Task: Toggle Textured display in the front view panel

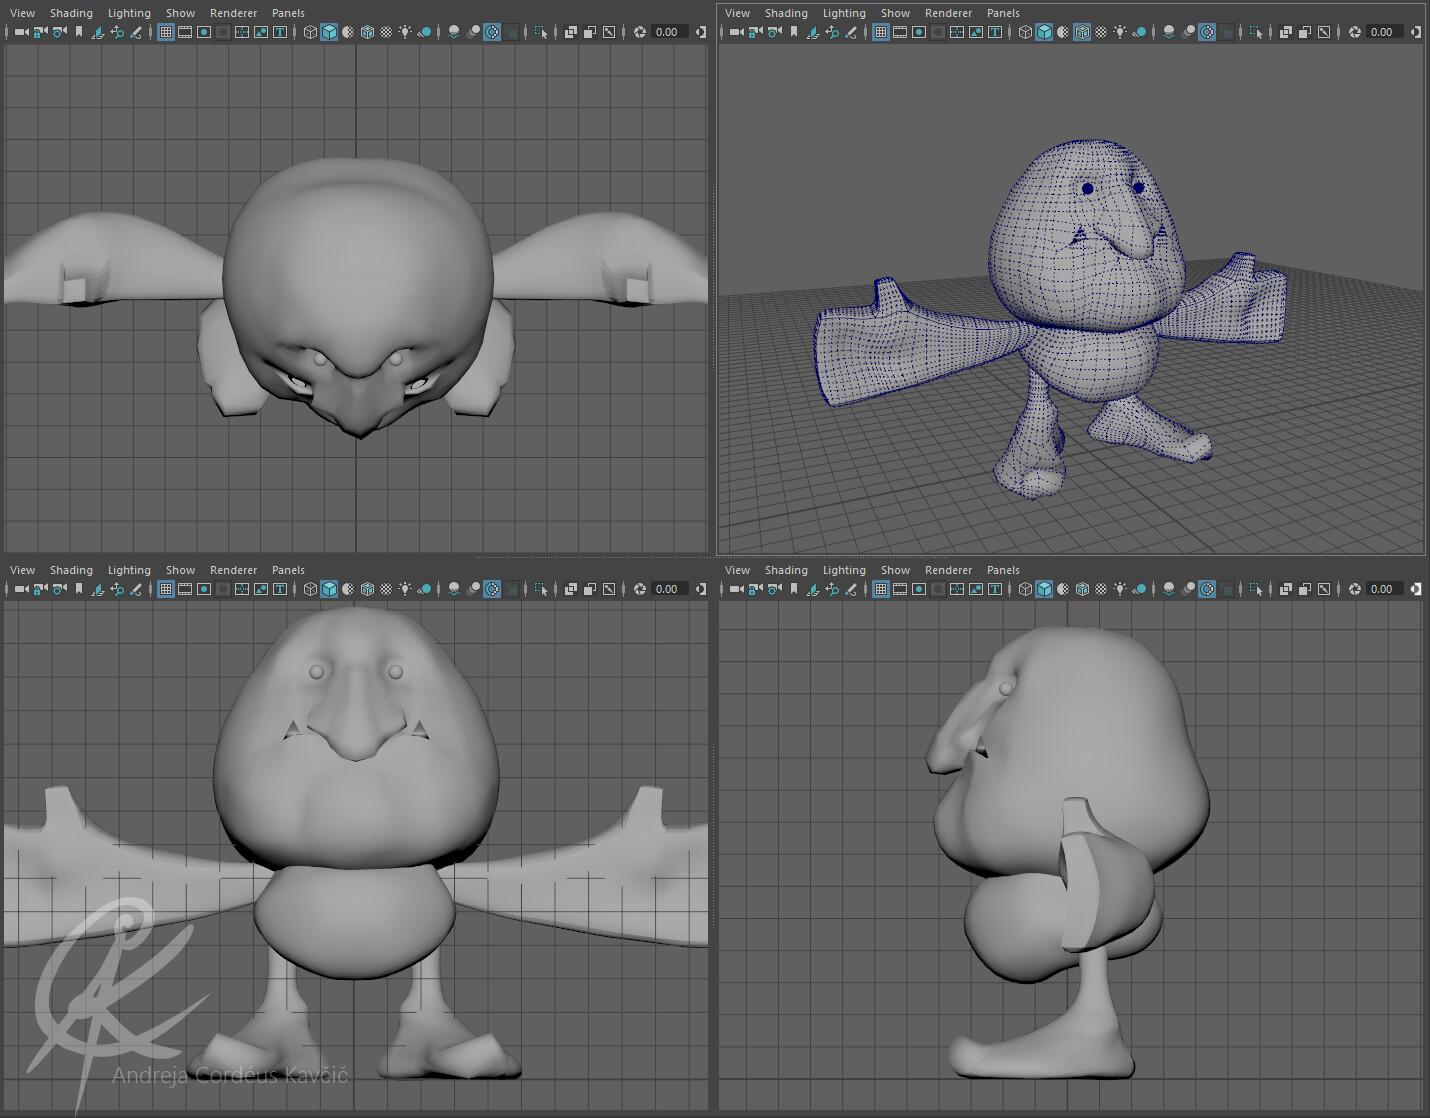Action: [x=386, y=589]
